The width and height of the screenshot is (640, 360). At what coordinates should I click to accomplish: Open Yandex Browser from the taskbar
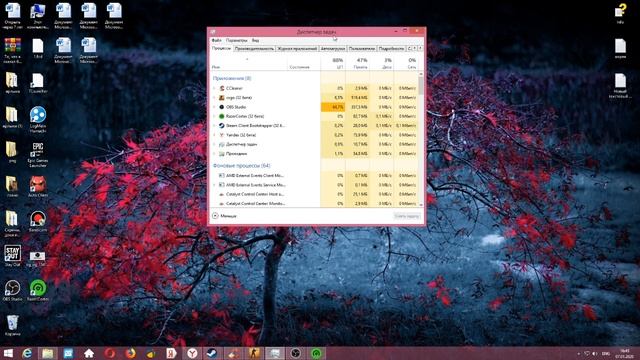click(x=192, y=353)
